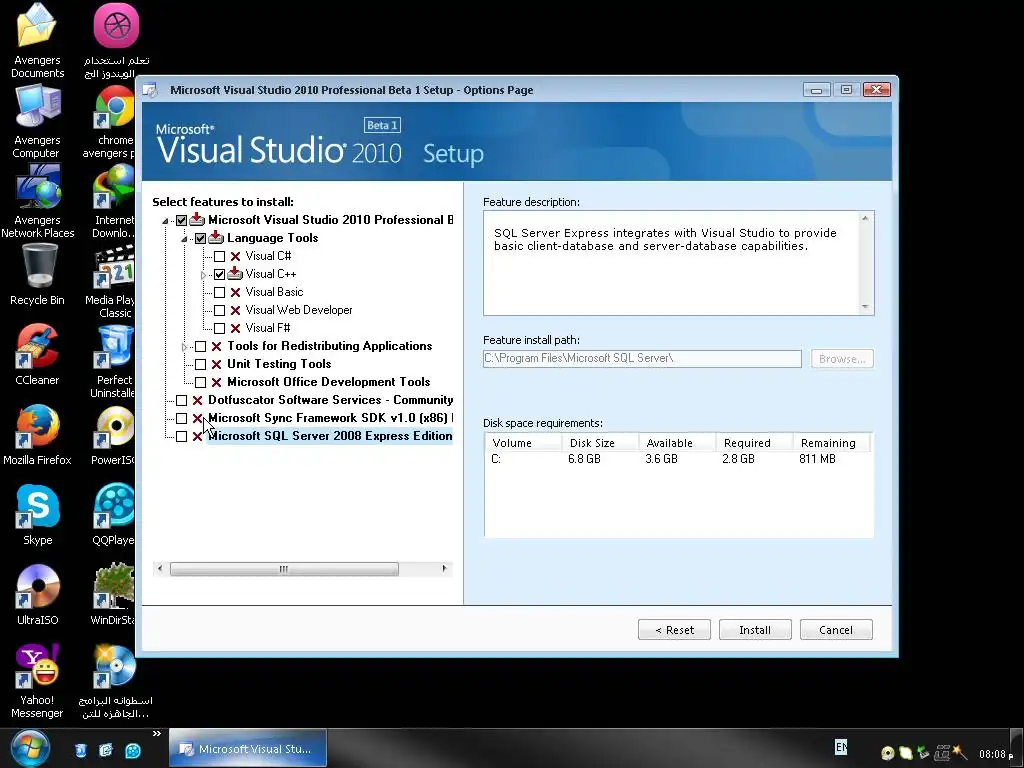1024x768 pixels.
Task: Check Microsoft Office Development Tools checkbox
Action: pos(200,382)
